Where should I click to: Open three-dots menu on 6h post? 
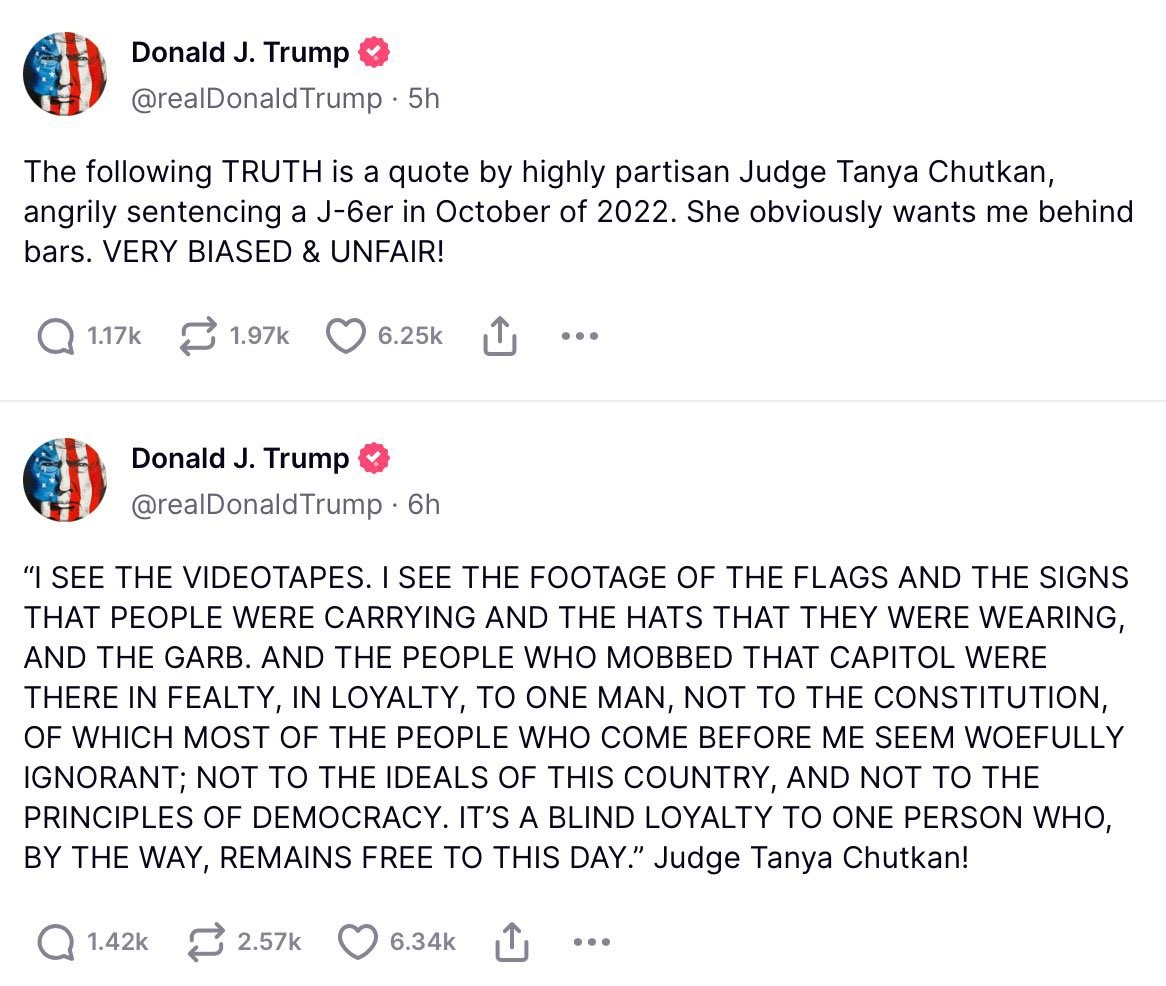coord(592,942)
